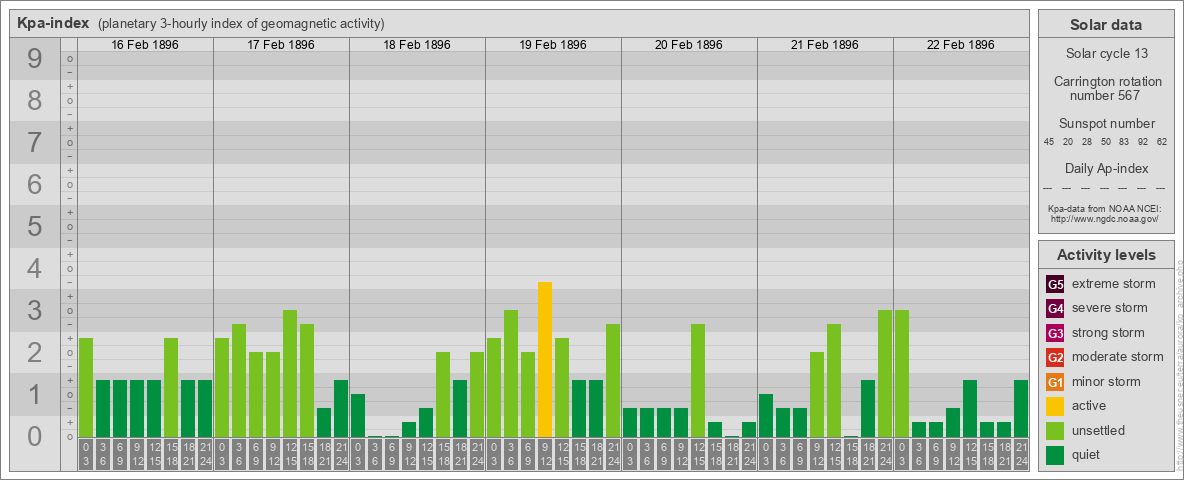Click the 20 Feb 1896 date header
This screenshot has height=480, width=1184.
click(689, 45)
